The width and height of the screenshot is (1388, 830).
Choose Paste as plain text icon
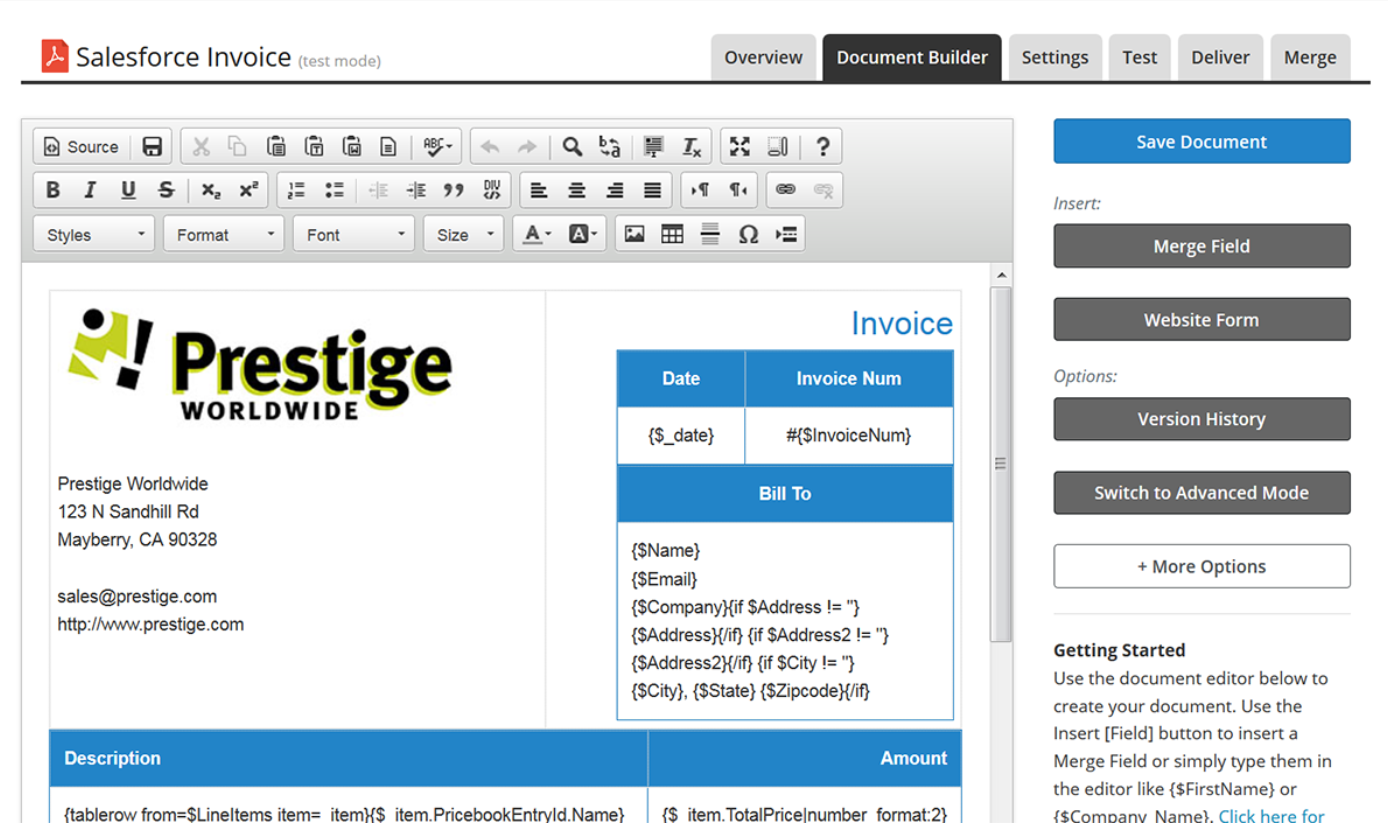pos(313,147)
